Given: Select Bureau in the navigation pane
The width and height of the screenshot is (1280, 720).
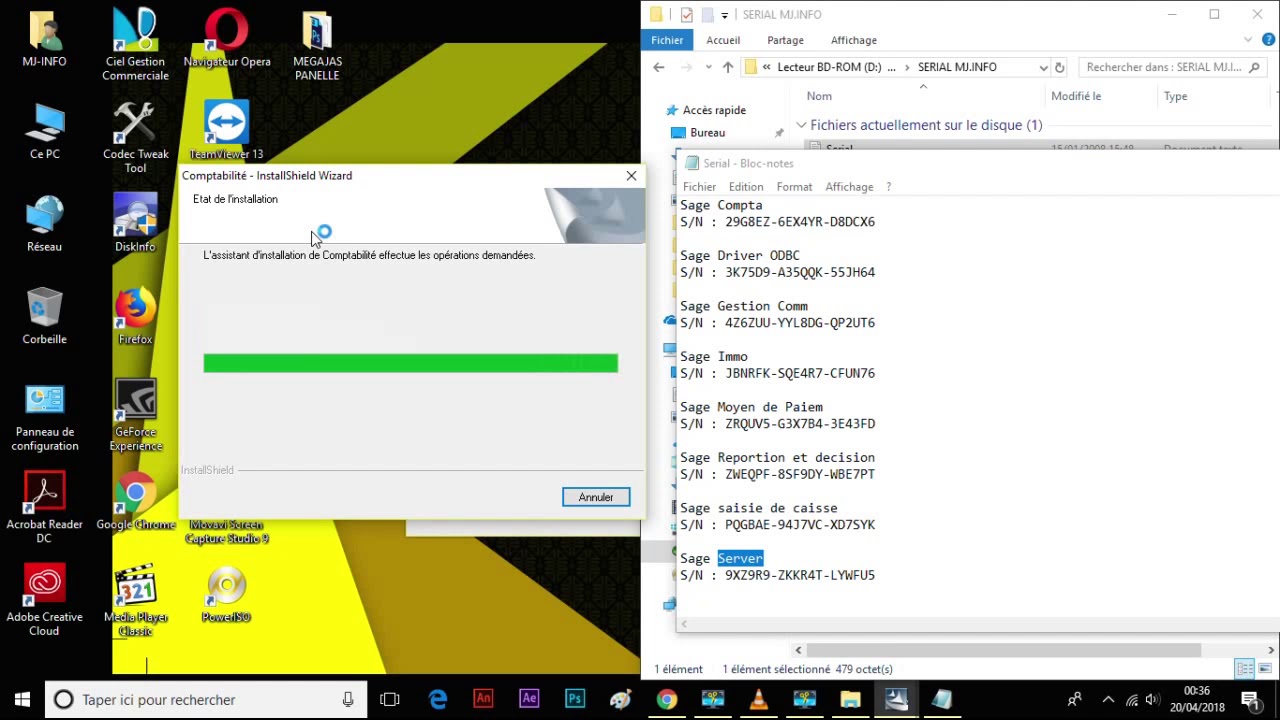Looking at the screenshot, I should [x=707, y=132].
